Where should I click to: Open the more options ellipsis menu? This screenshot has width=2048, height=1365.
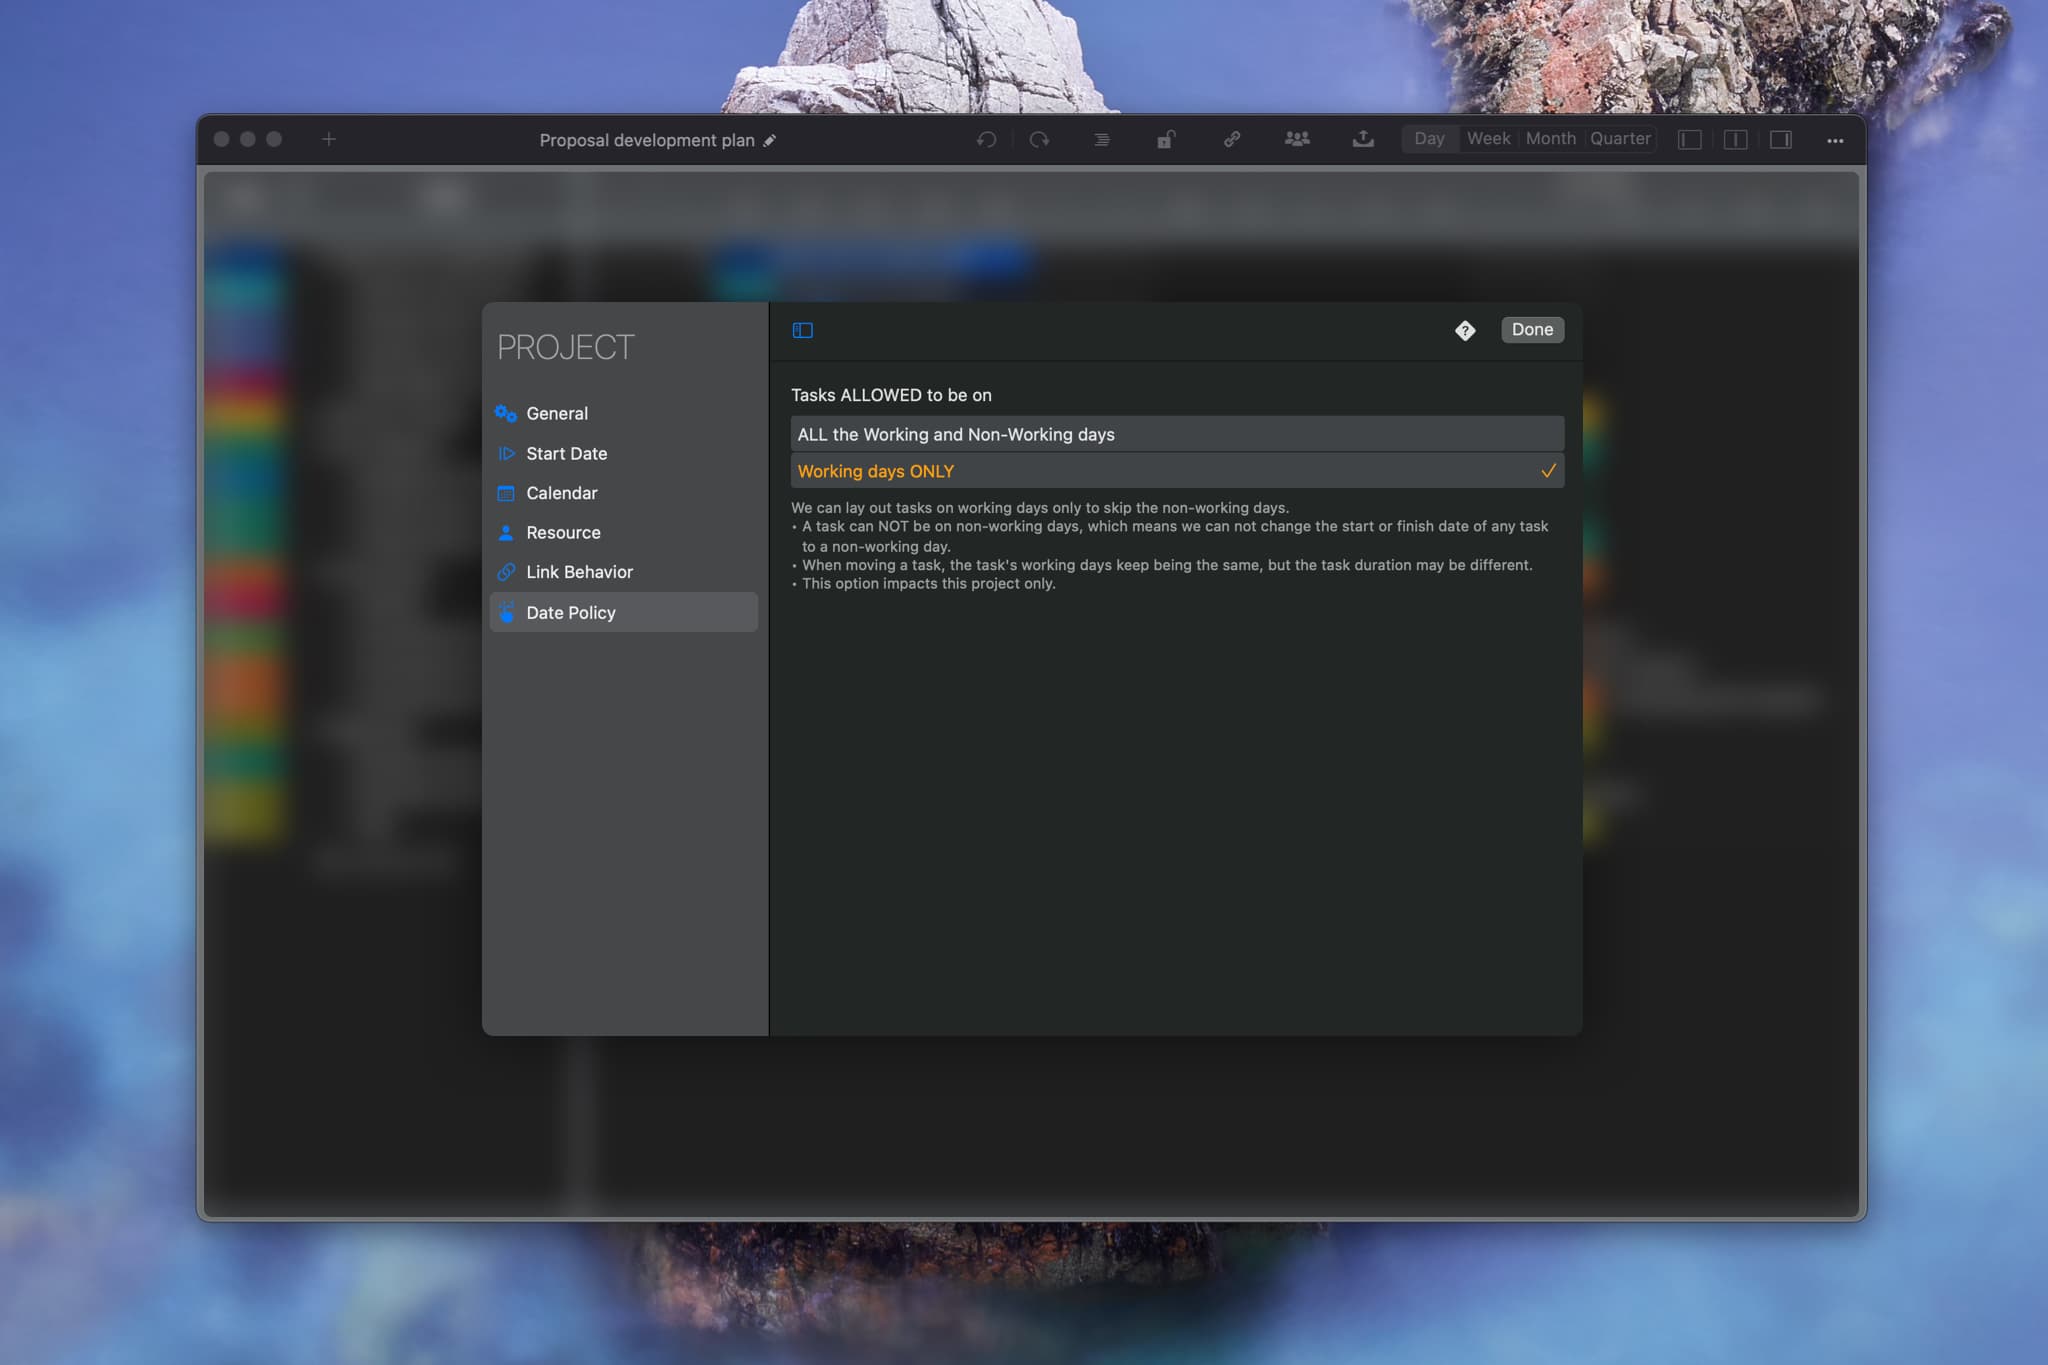[1835, 141]
